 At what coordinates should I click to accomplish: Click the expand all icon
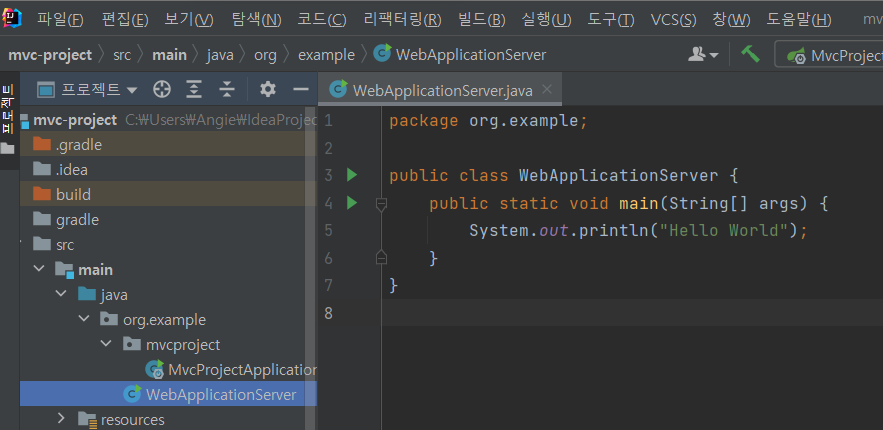click(x=194, y=89)
